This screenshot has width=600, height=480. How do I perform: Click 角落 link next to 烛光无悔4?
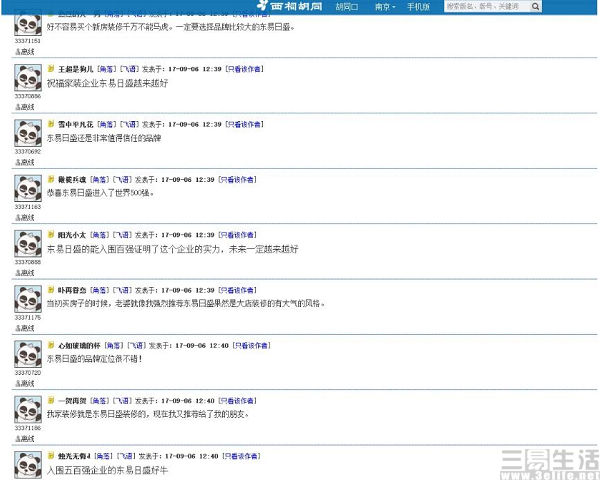103,456
